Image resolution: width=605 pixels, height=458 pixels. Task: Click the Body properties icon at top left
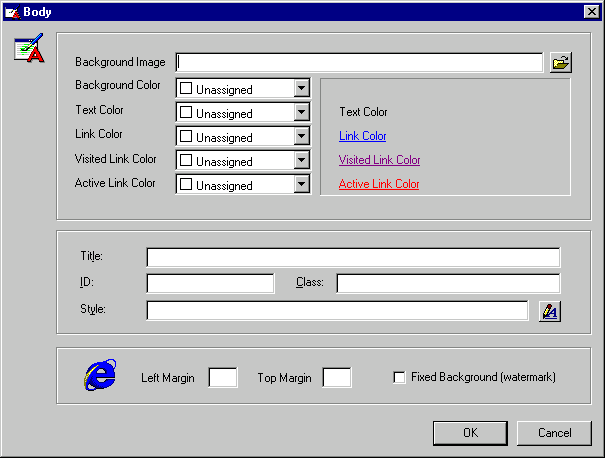pyautogui.click(x=29, y=49)
